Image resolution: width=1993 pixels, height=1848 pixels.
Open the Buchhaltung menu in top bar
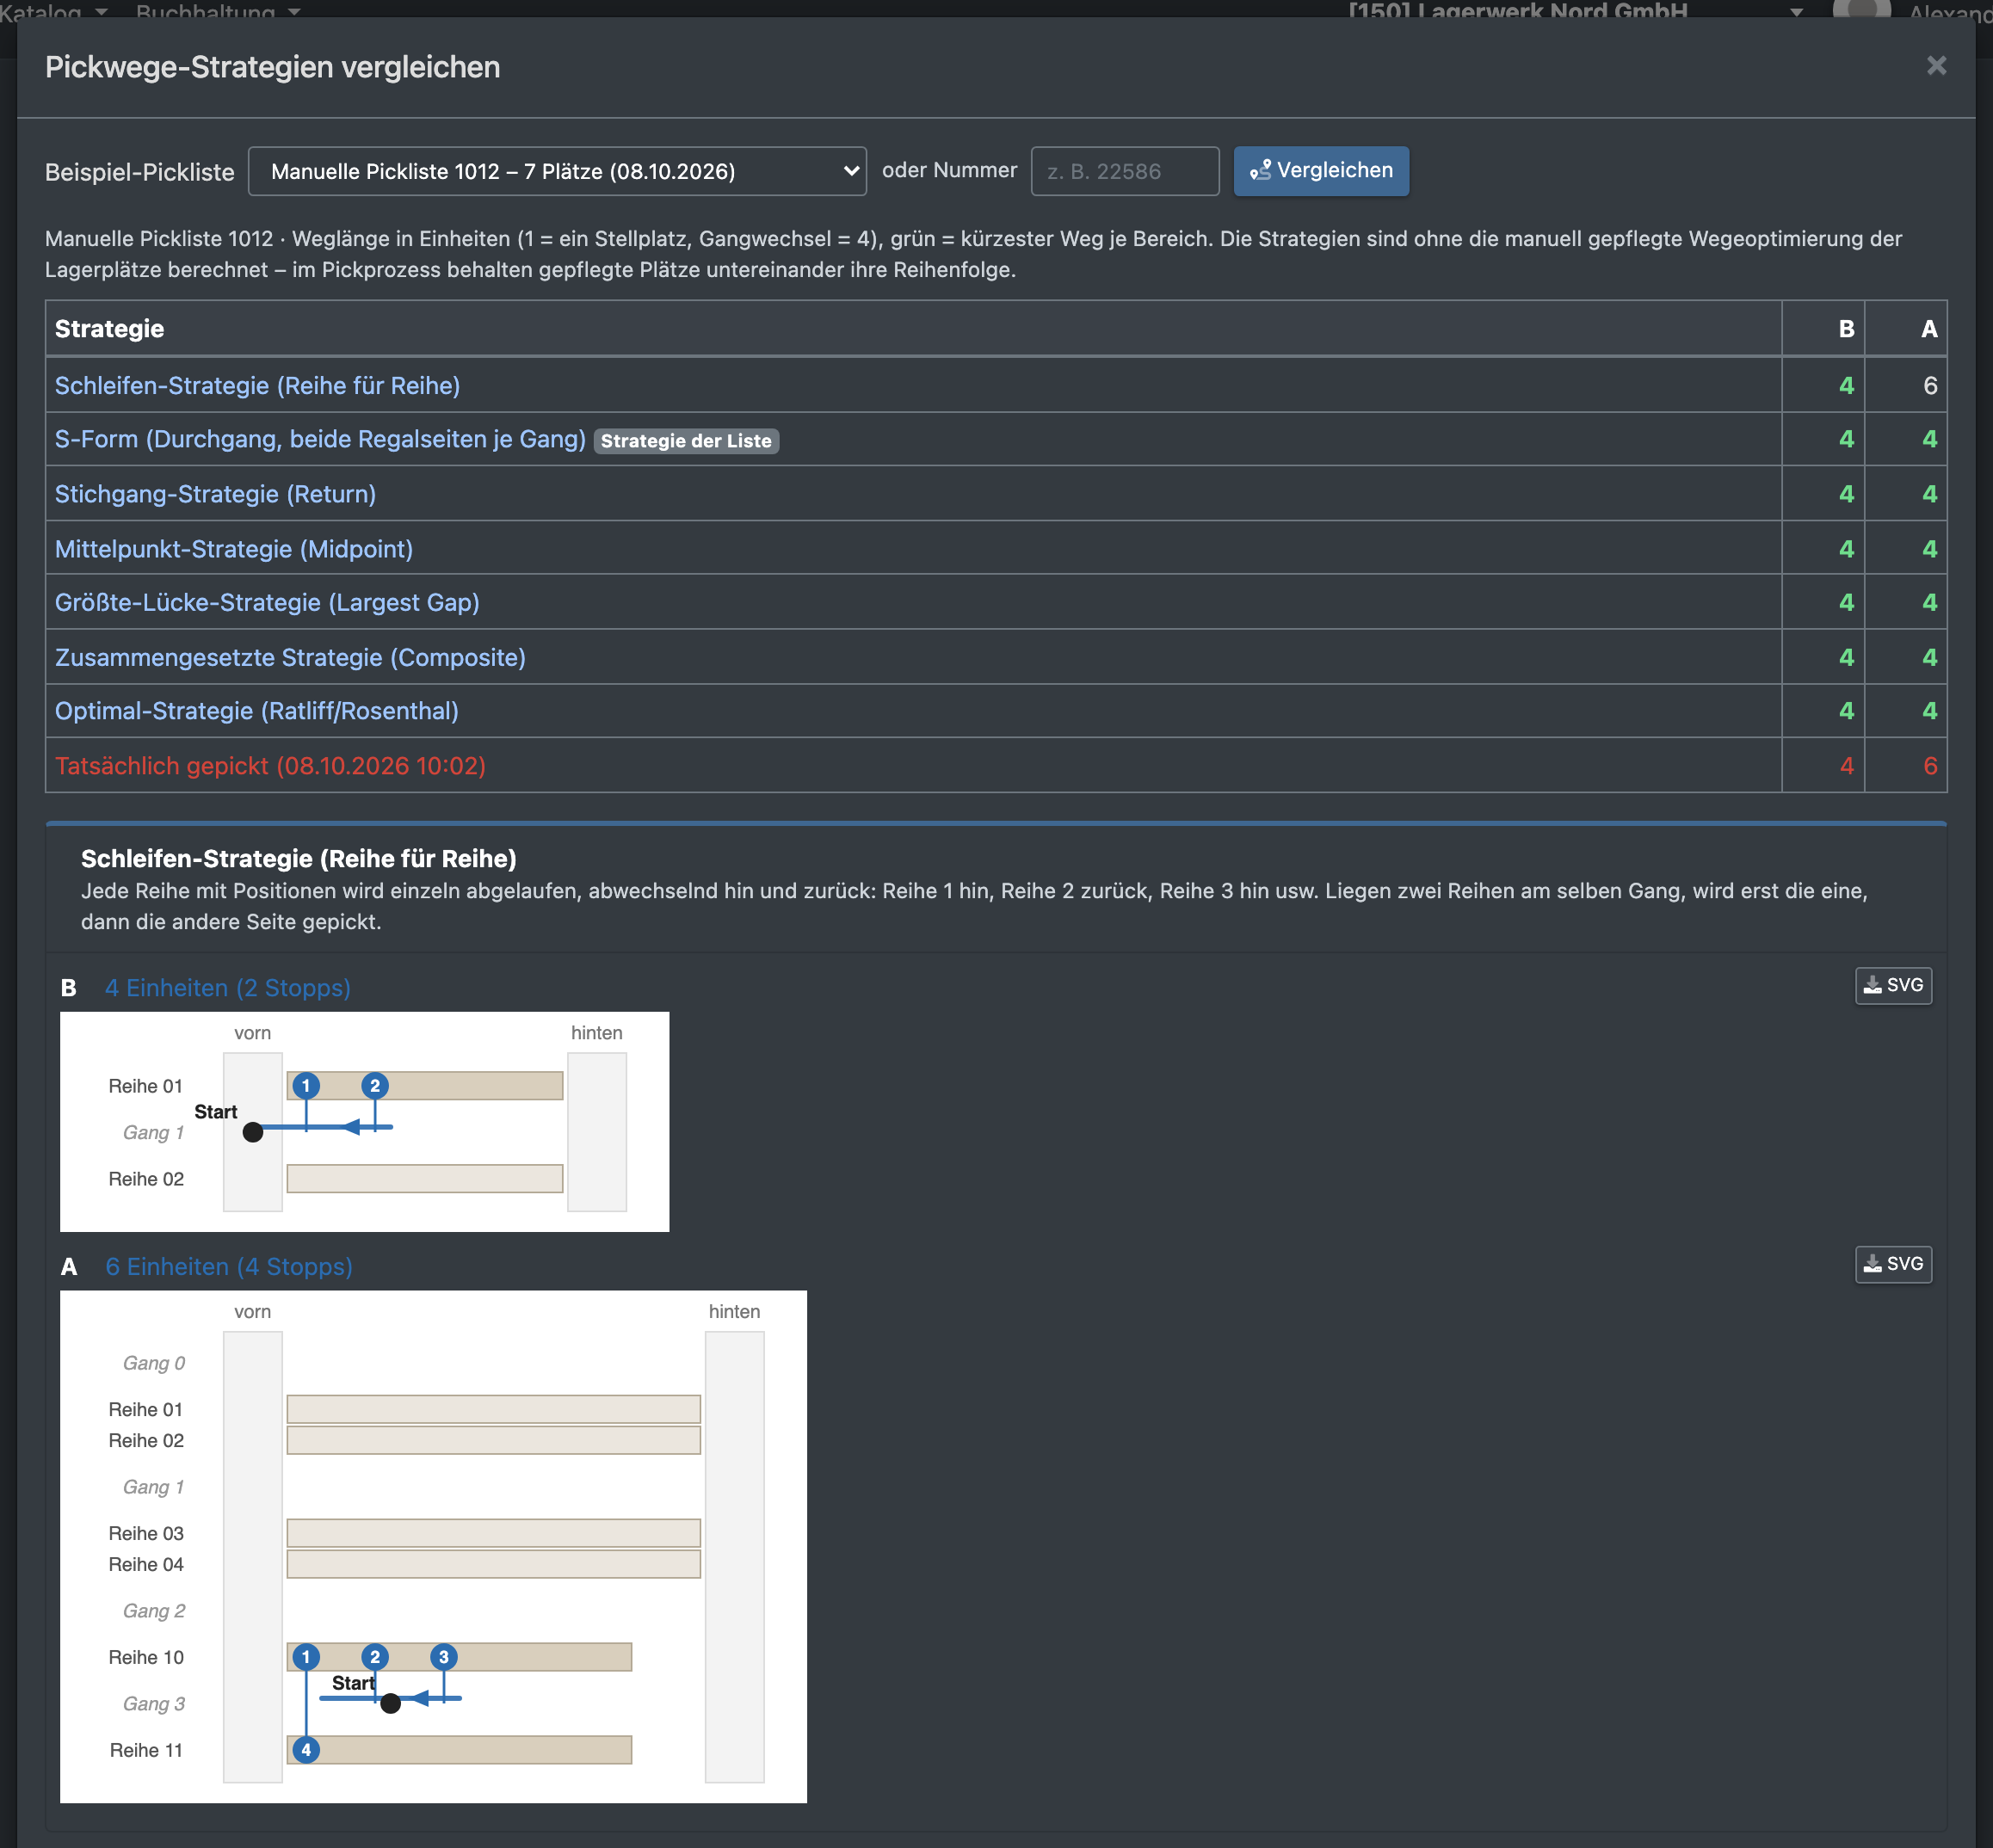[218, 11]
